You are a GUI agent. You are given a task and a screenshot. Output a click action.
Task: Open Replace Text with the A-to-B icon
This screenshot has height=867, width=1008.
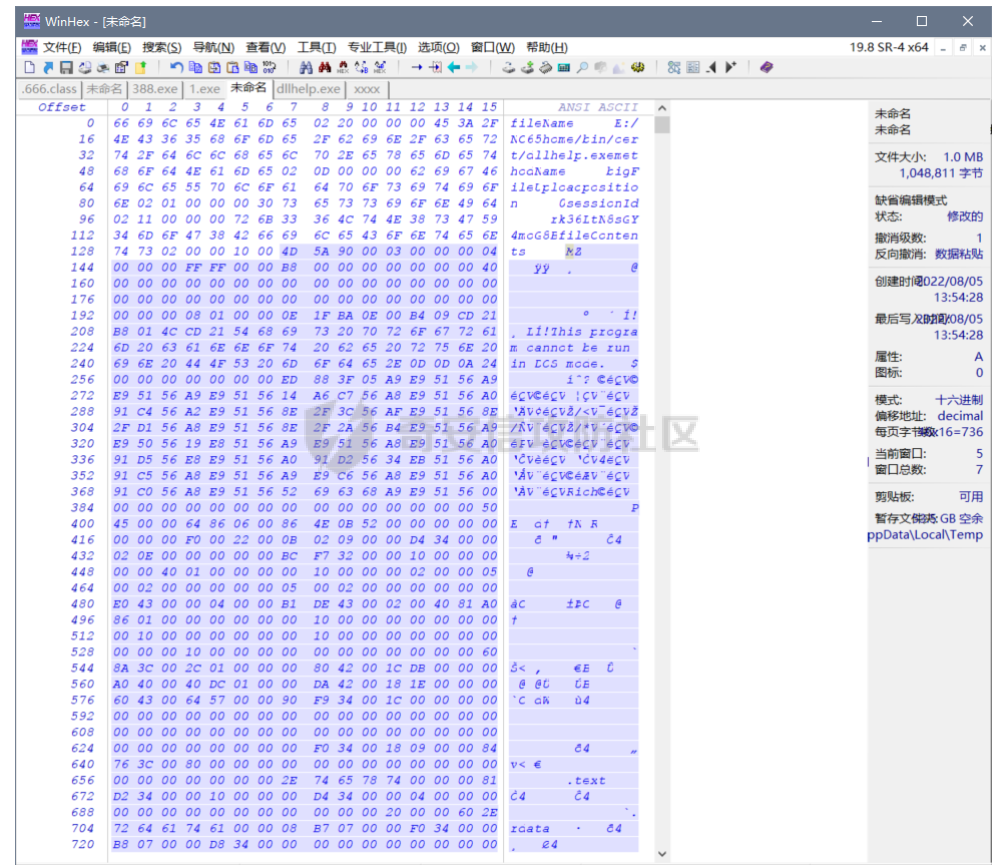coord(361,67)
